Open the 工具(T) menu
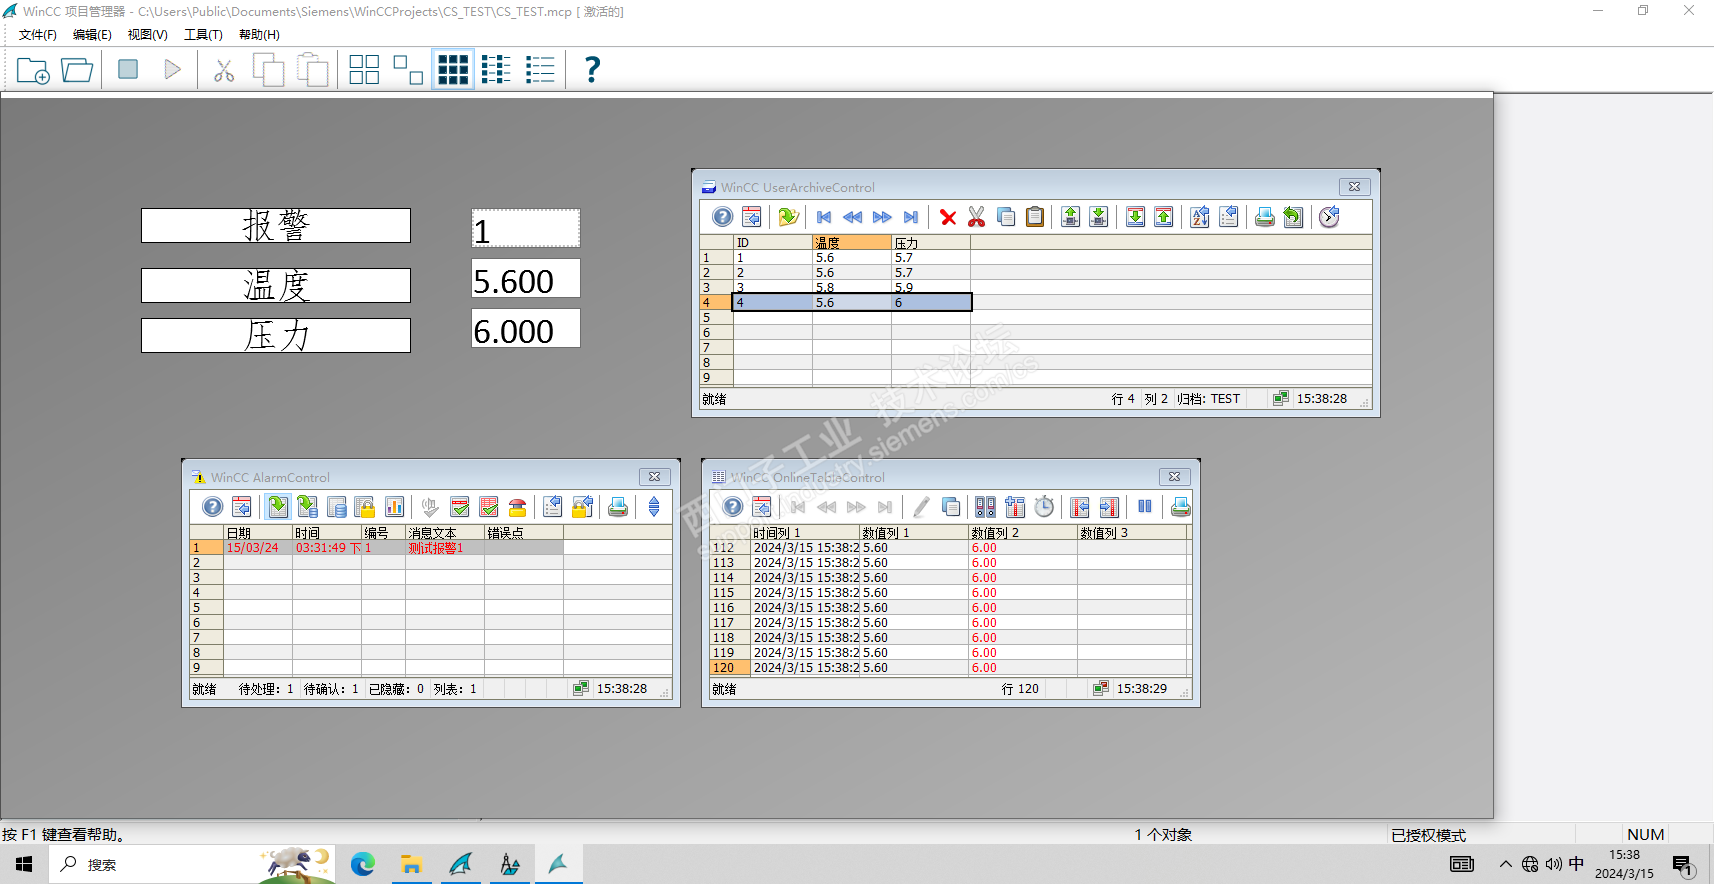 (203, 35)
